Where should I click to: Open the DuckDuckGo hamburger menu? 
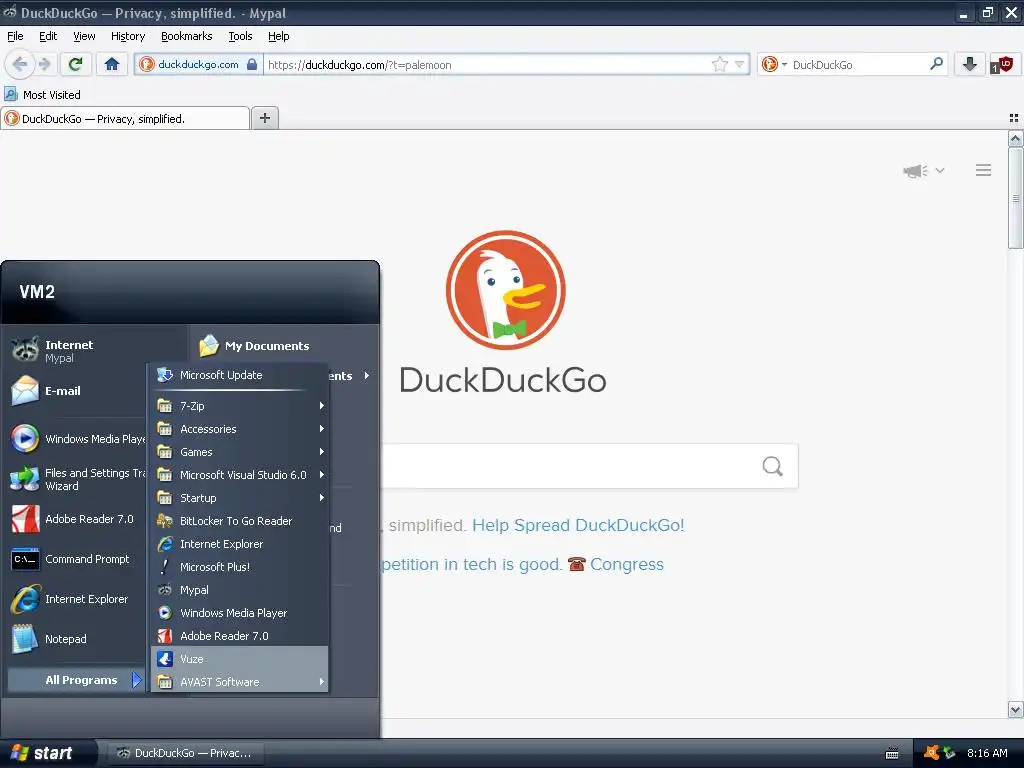tap(984, 170)
